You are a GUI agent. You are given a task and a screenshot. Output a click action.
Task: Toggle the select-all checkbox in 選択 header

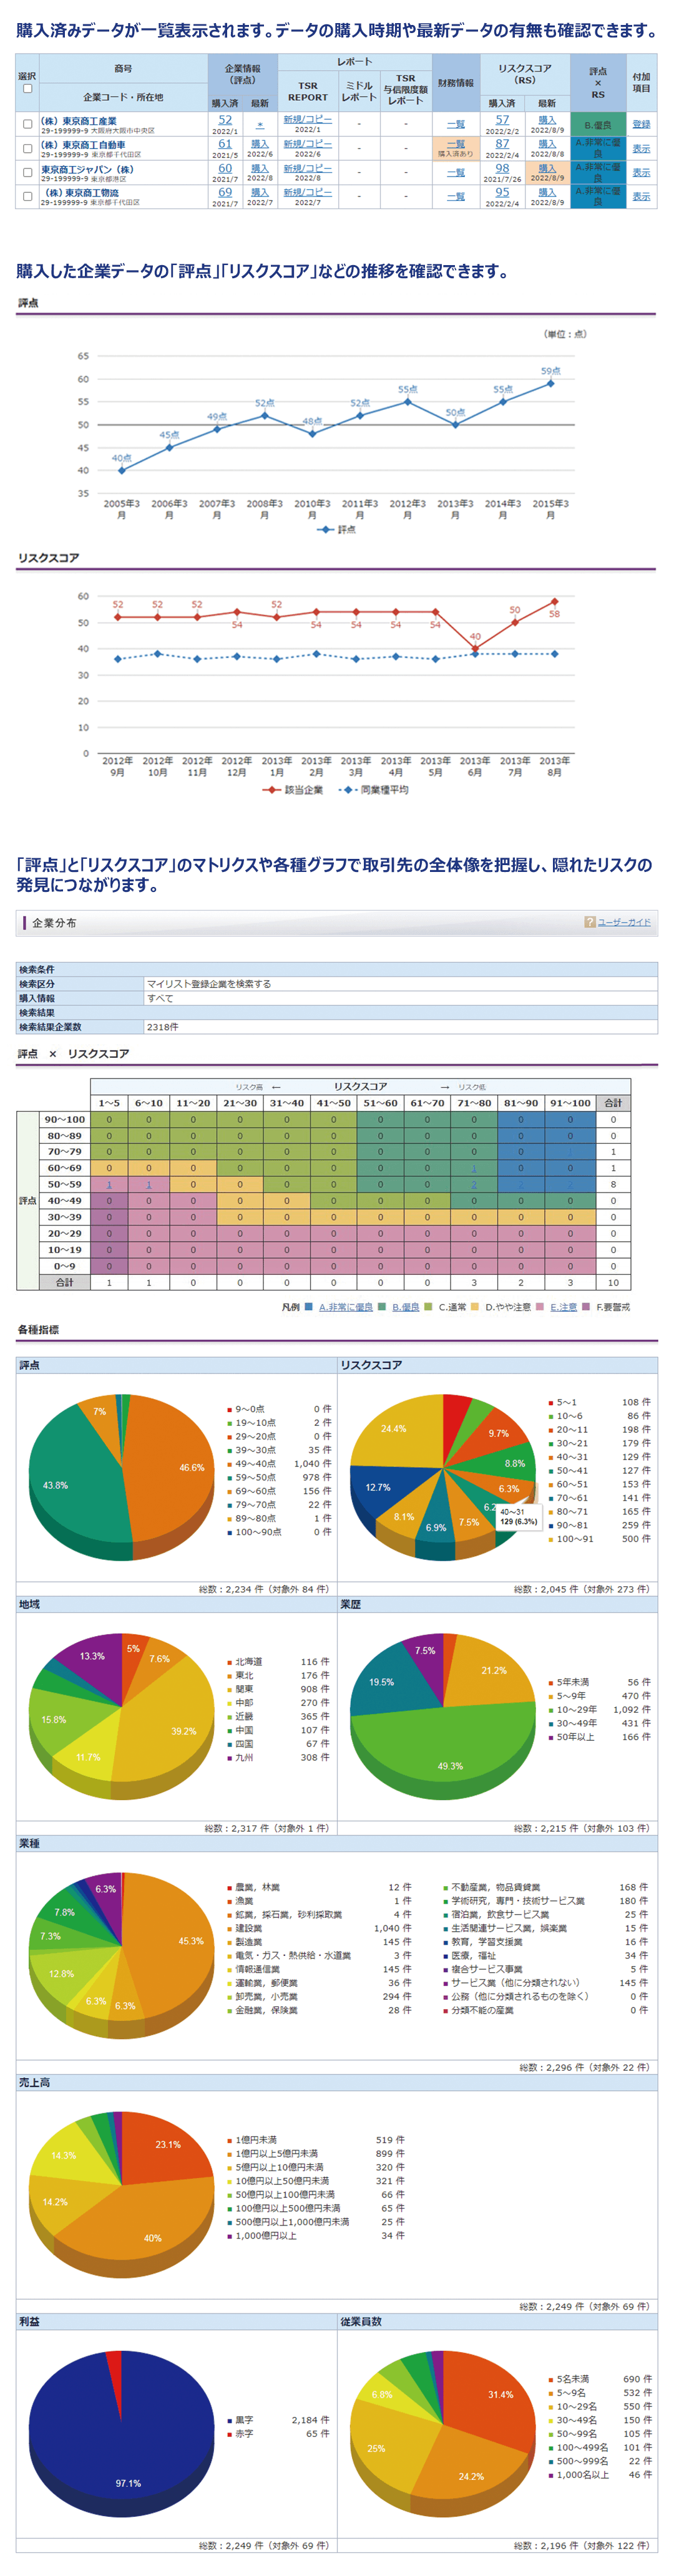coord(27,89)
